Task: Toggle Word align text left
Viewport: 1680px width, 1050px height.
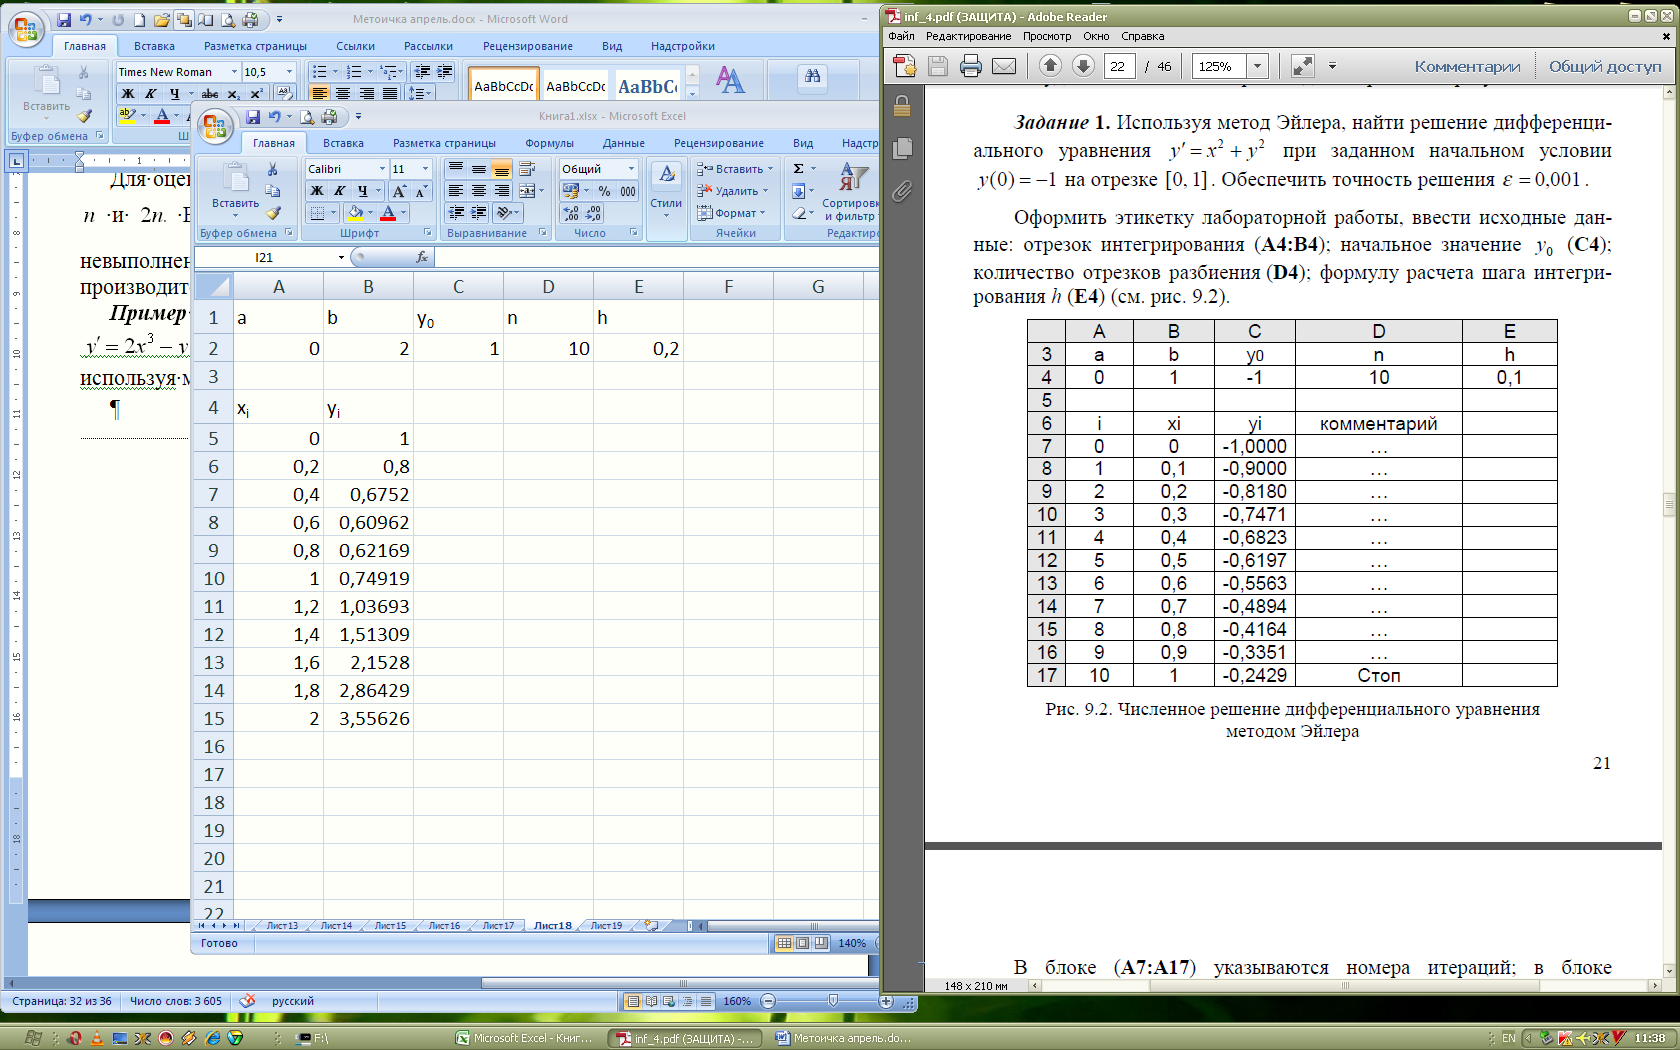Action: (320, 94)
